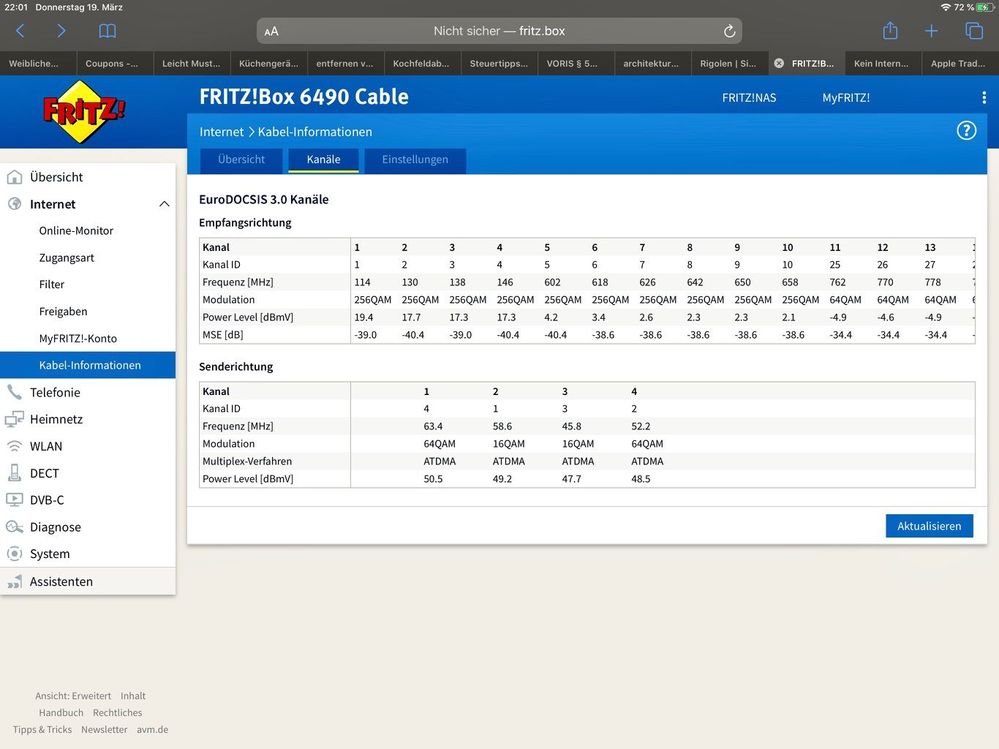The width and height of the screenshot is (999, 749).
Task: Click the Übersicht house icon in sidebar
Action: (14, 177)
